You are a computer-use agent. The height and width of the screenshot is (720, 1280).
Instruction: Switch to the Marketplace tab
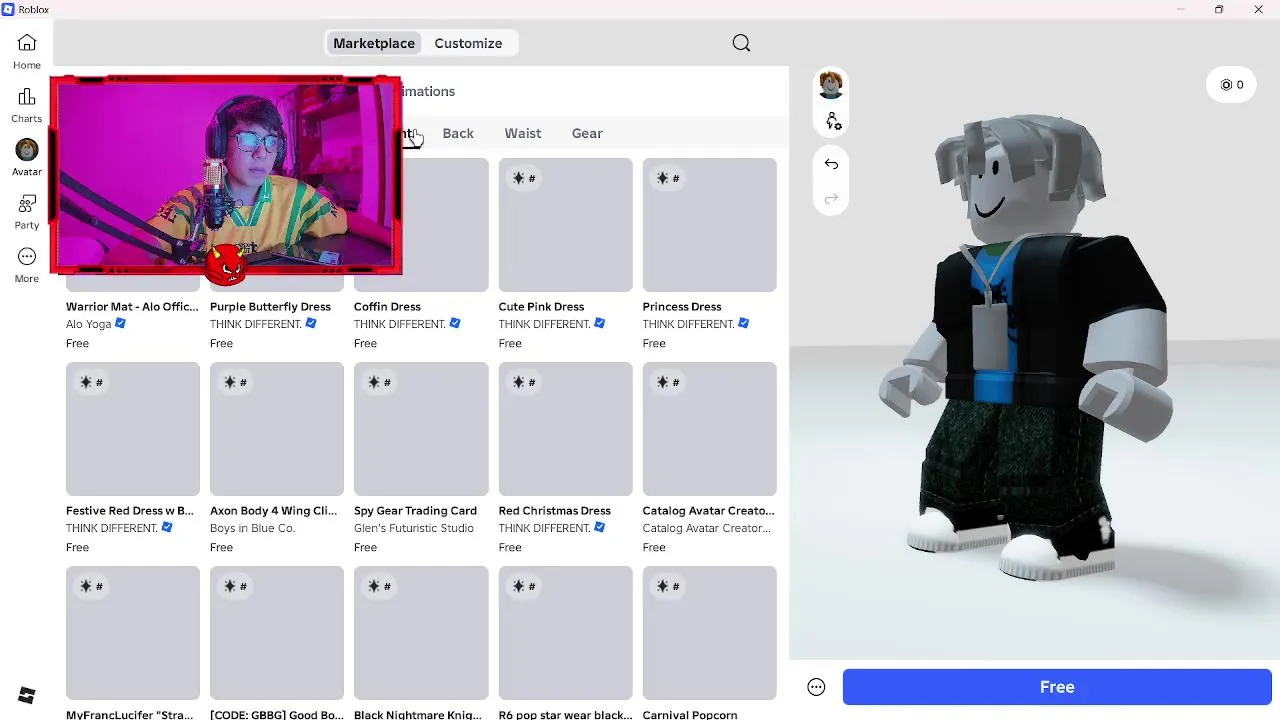click(374, 43)
